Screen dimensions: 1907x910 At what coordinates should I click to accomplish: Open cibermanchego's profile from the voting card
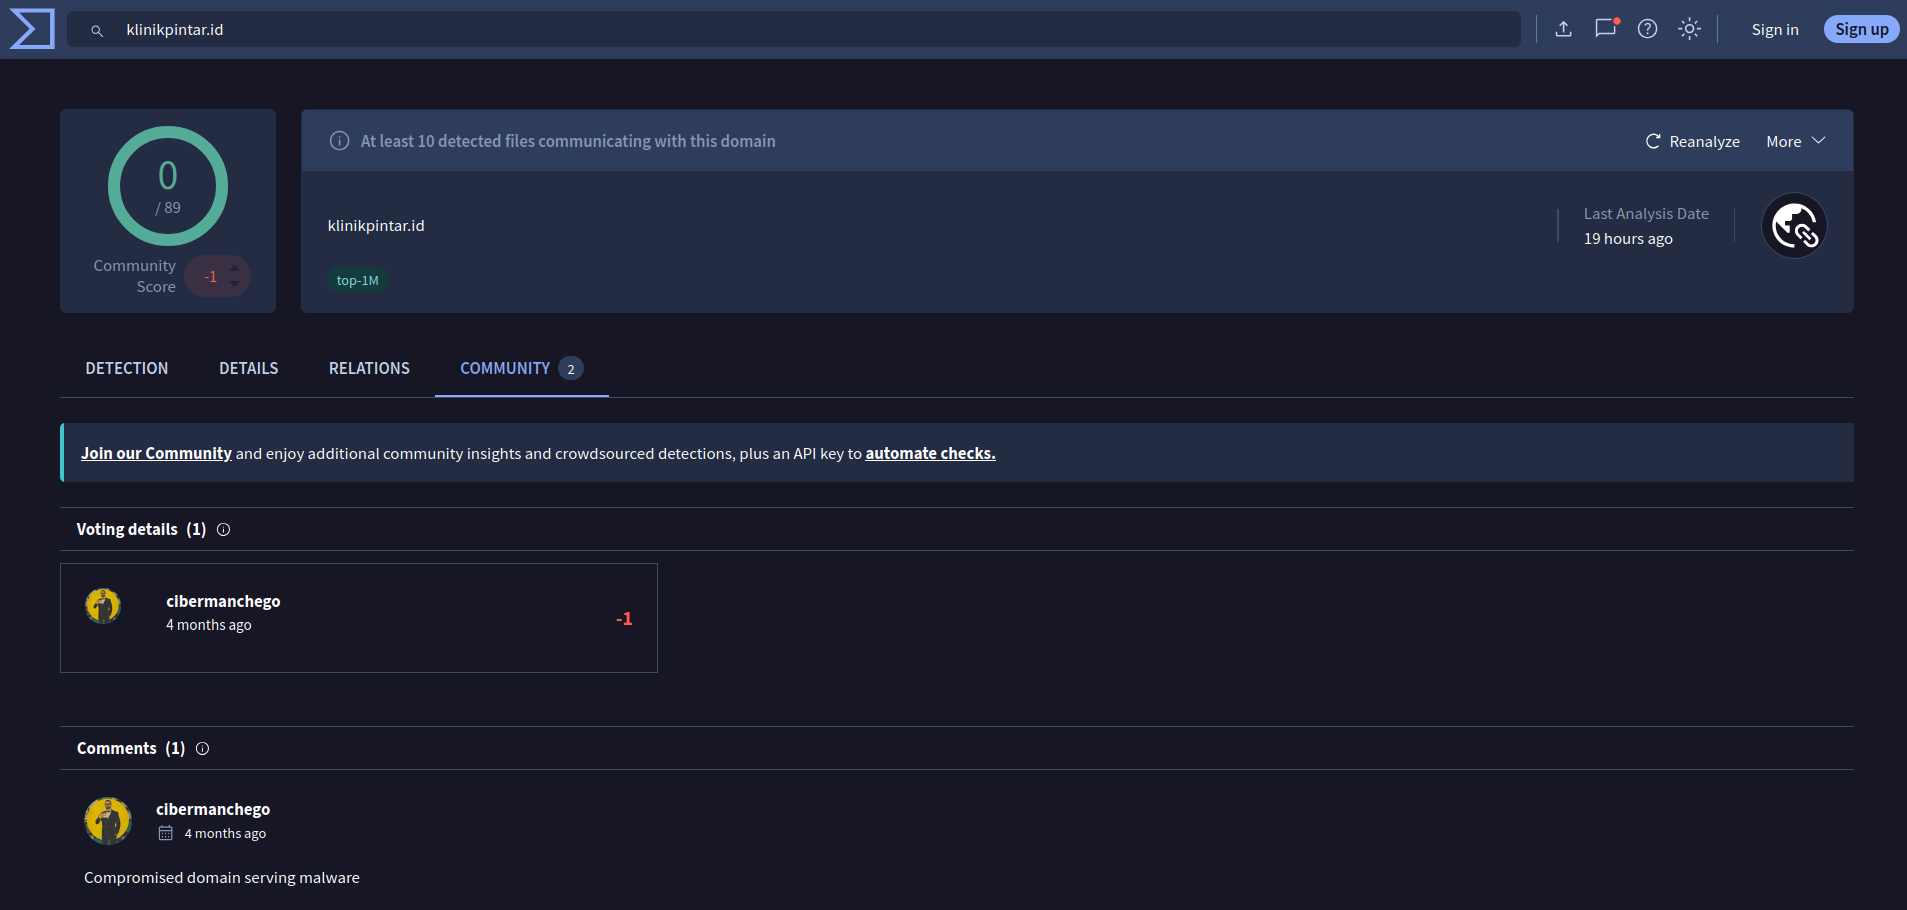pos(223,601)
